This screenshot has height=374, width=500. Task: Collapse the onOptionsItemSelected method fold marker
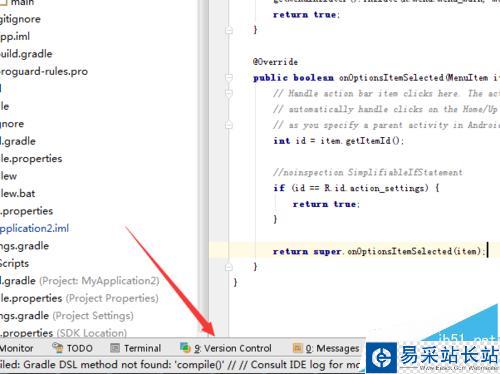tap(229, 78)
